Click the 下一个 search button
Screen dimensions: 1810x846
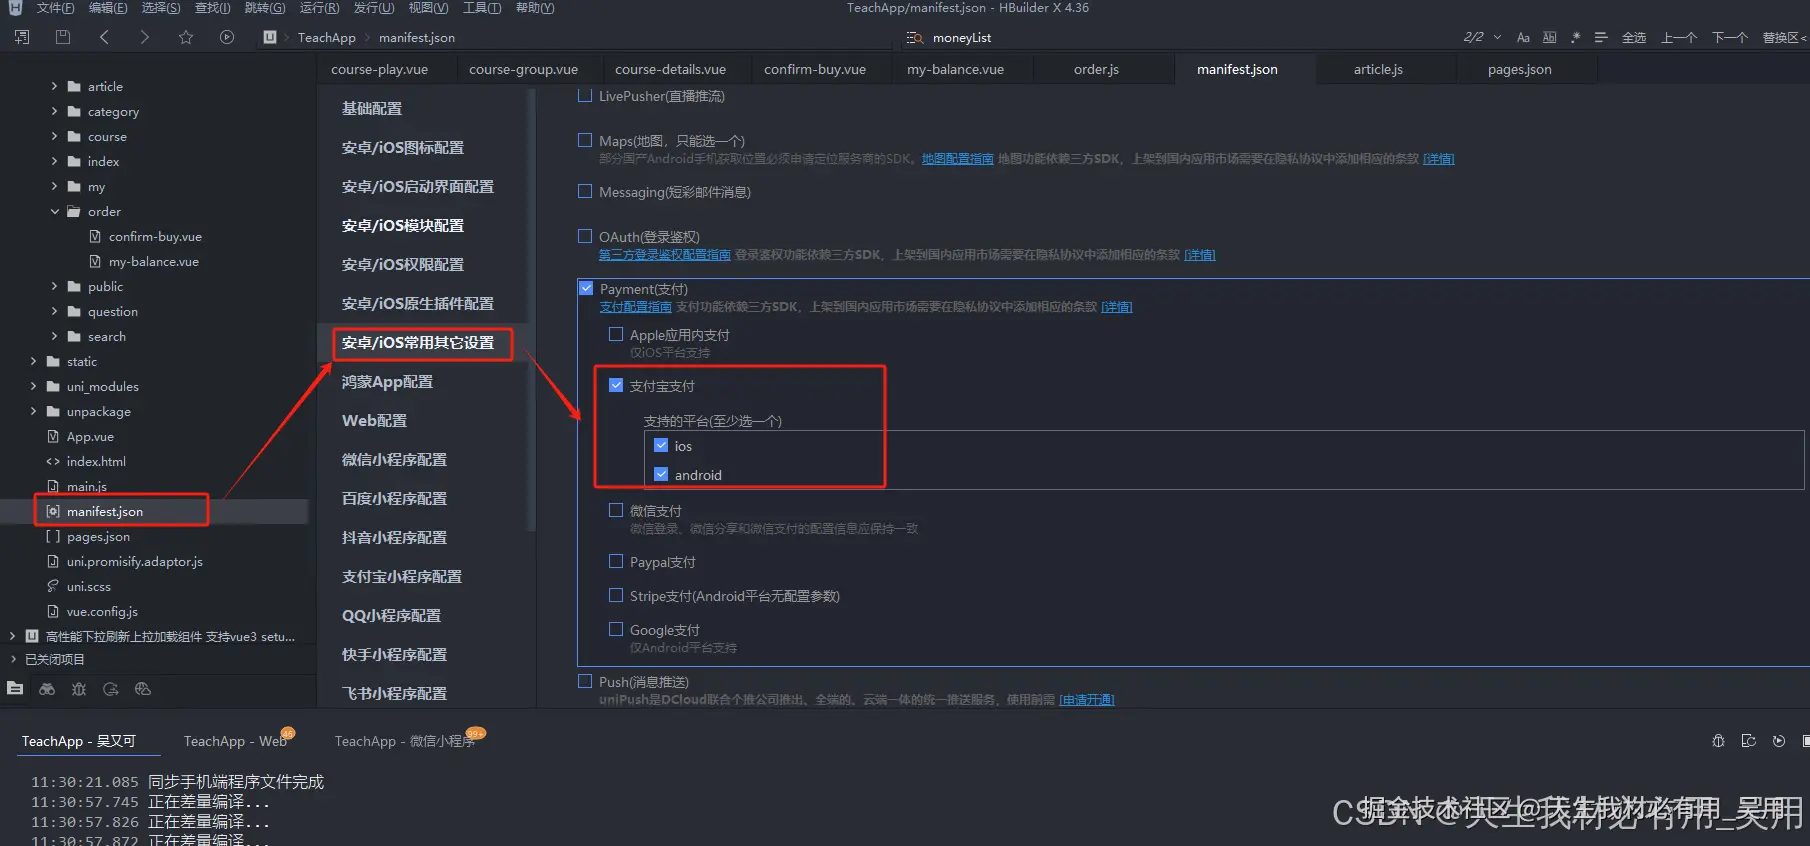[x=1729, y=38]
